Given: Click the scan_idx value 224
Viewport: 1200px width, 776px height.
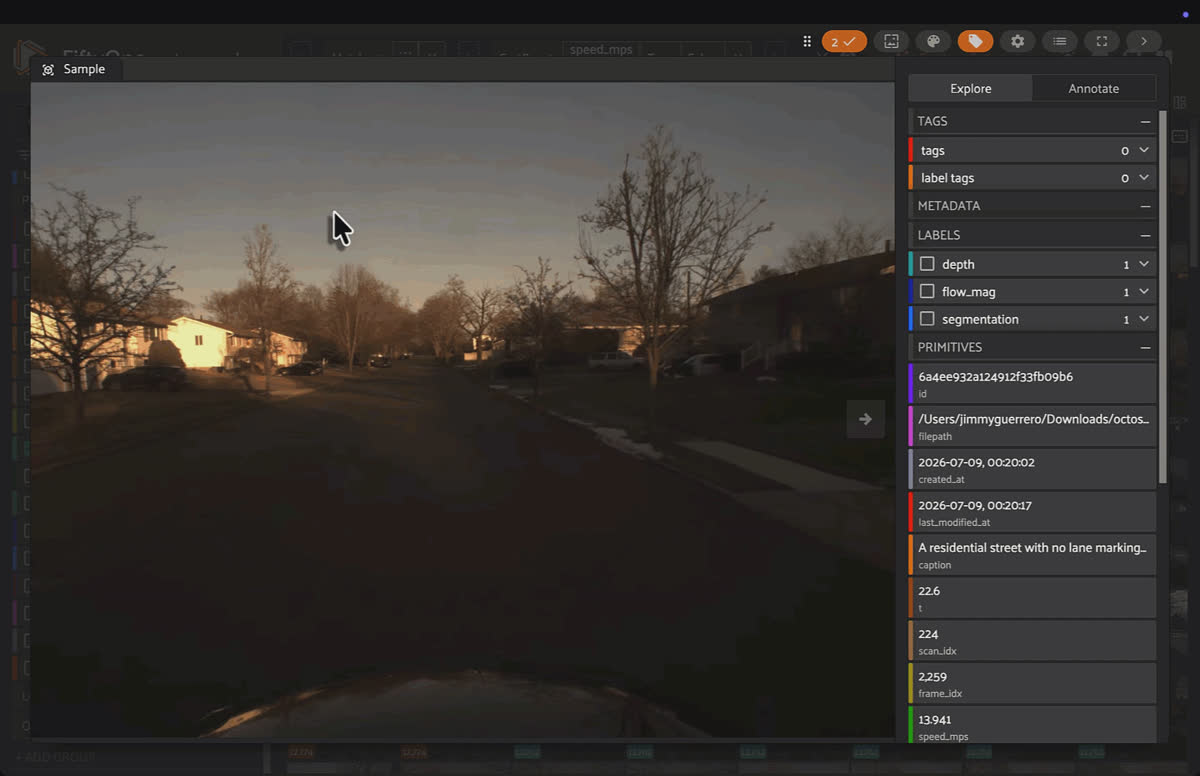Looking at the screenshot, I should (x=928, y=634).
